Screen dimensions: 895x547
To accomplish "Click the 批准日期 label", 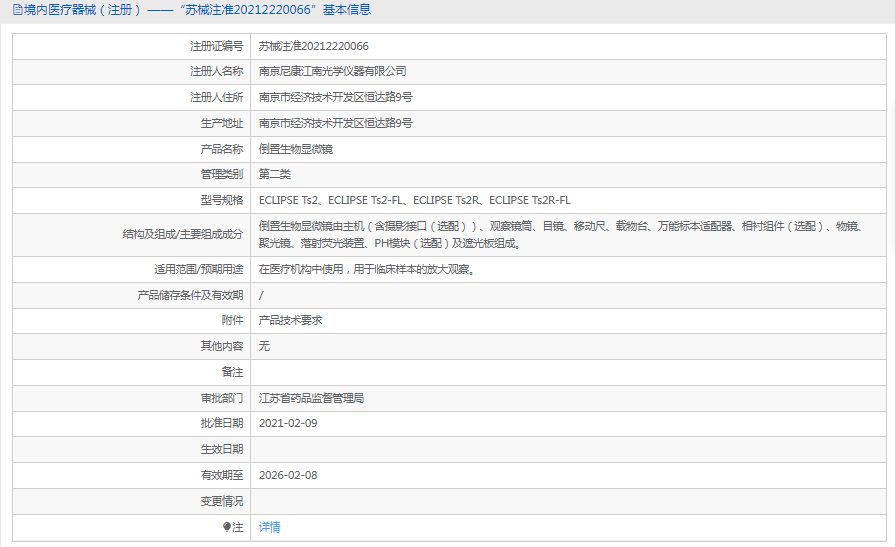I will (221, 423).
